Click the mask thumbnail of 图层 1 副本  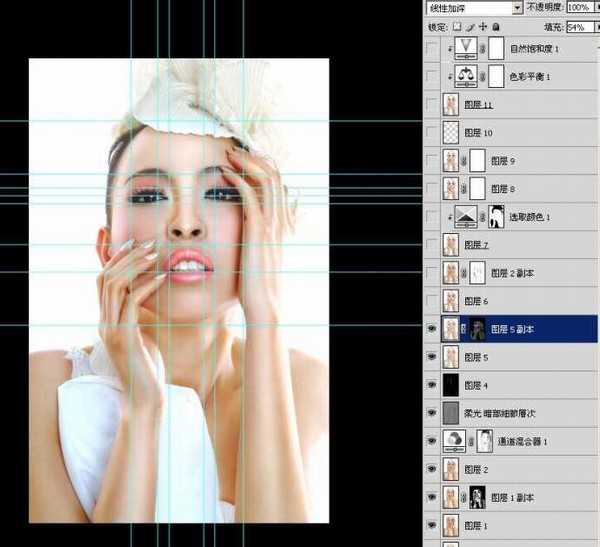click(x=478, y=496)
